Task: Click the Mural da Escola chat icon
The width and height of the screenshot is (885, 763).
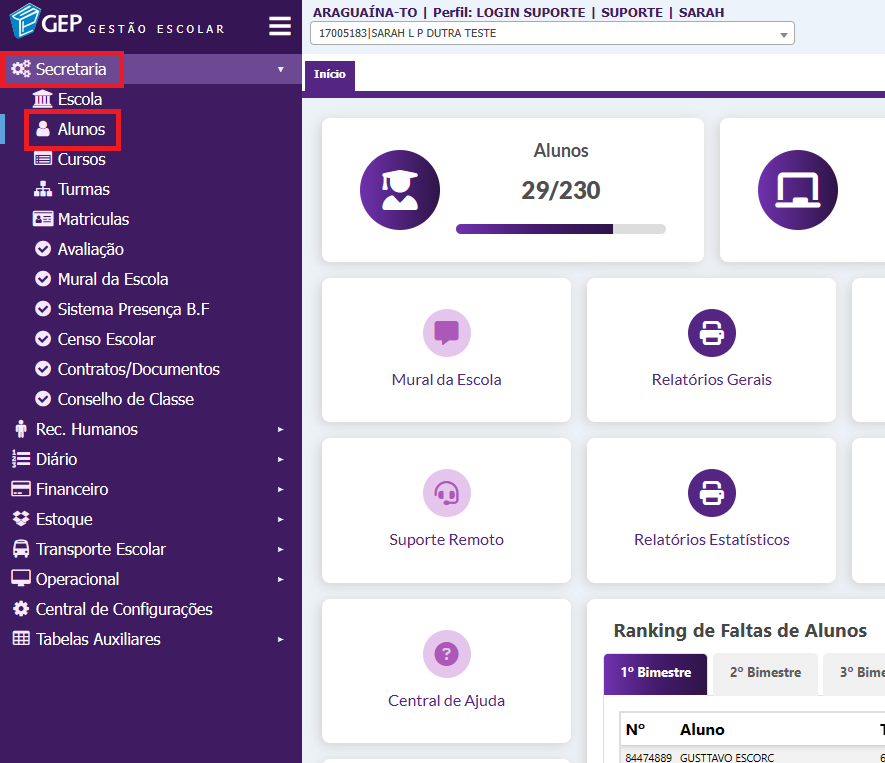Action: (x=446, y=333)
